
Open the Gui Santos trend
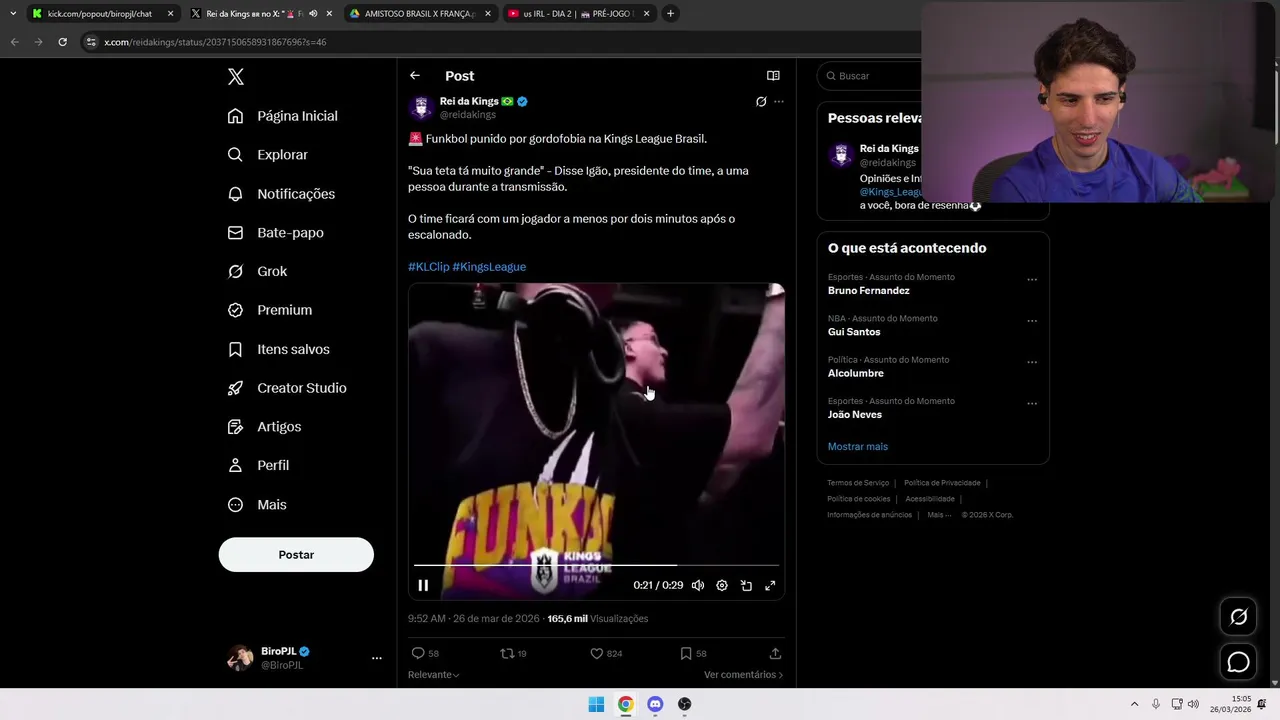[x=854, y=332]
